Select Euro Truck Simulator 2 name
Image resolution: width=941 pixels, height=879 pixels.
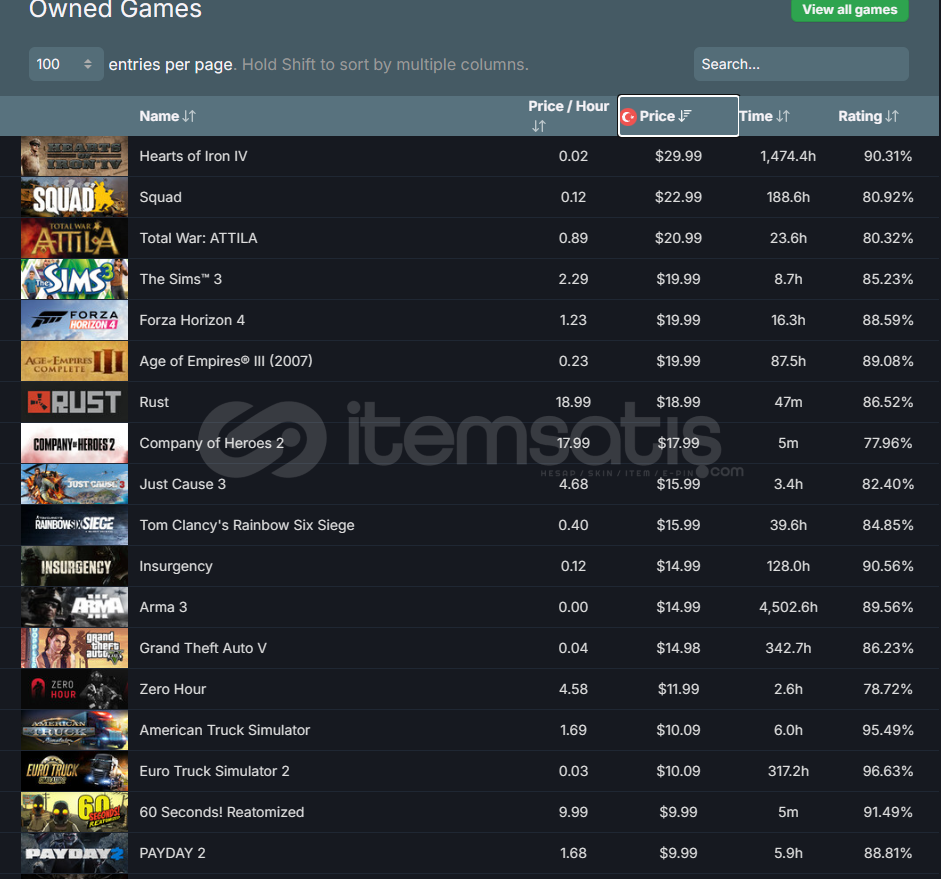tap(214, 771)
